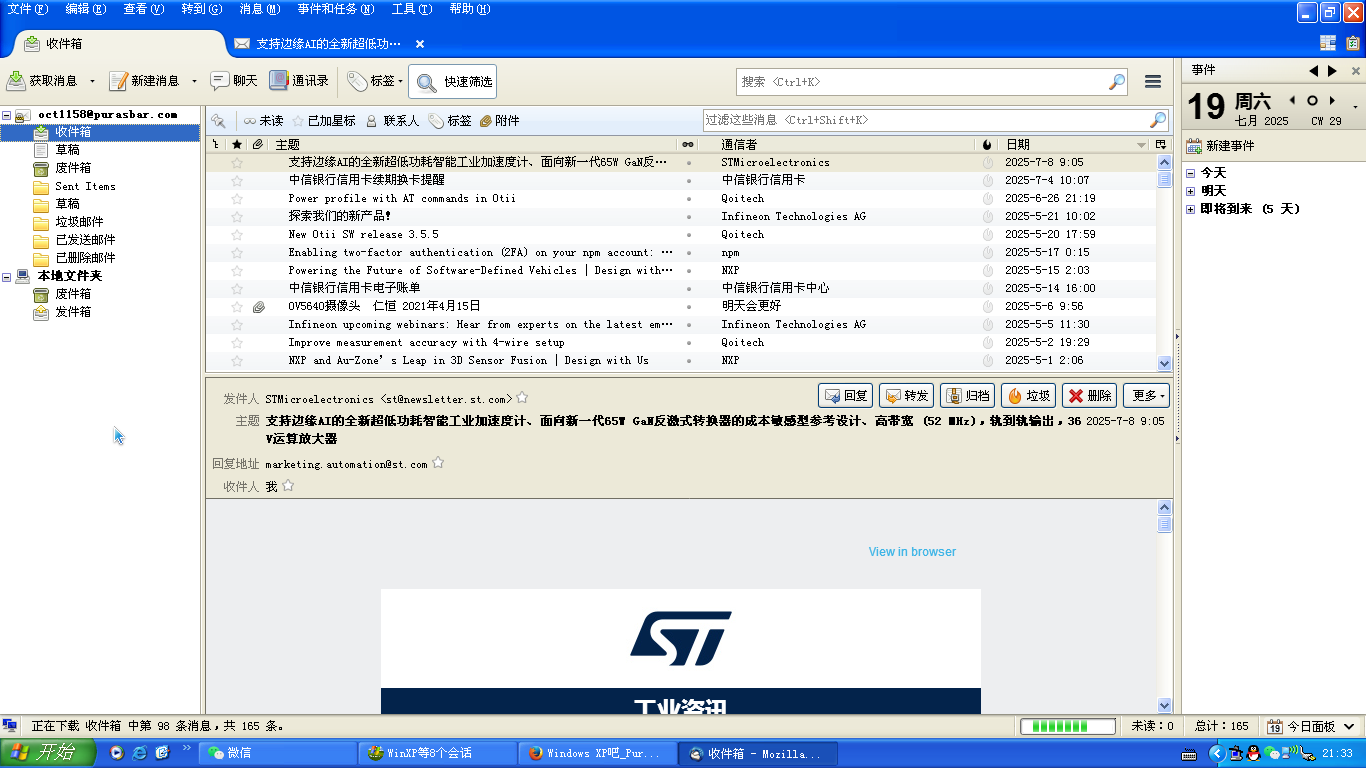
Task: Sort by the Subject (主题) column header
Action: [x=475, y=145]
